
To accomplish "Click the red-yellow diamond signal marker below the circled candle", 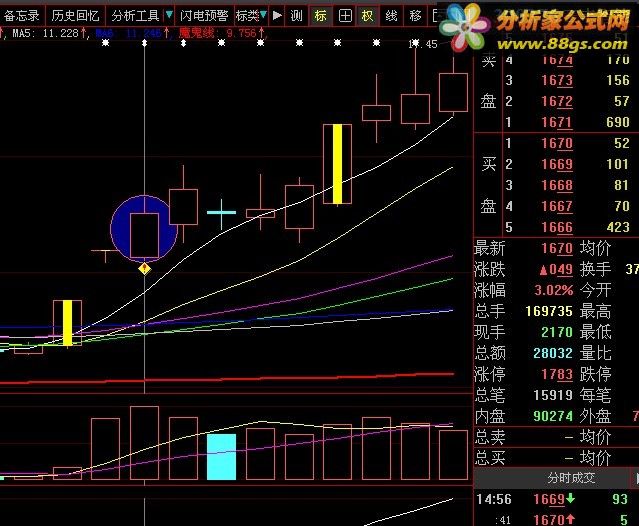I will 144,268.
